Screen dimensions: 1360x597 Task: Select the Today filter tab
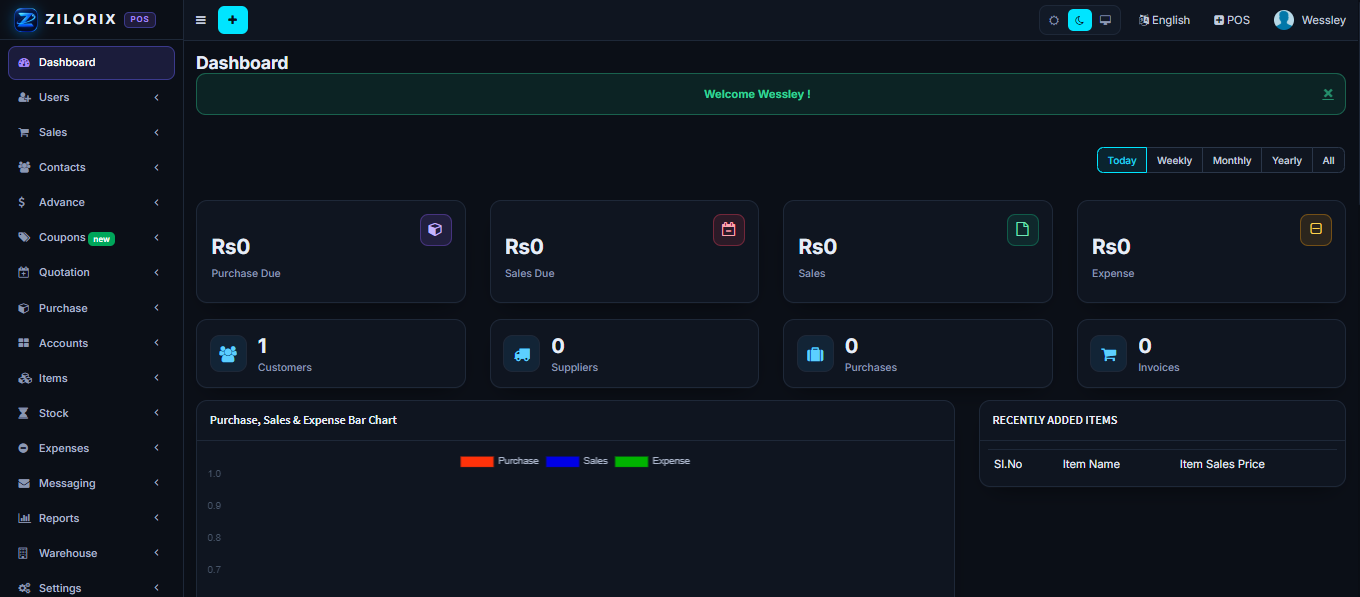point(1122,160)
